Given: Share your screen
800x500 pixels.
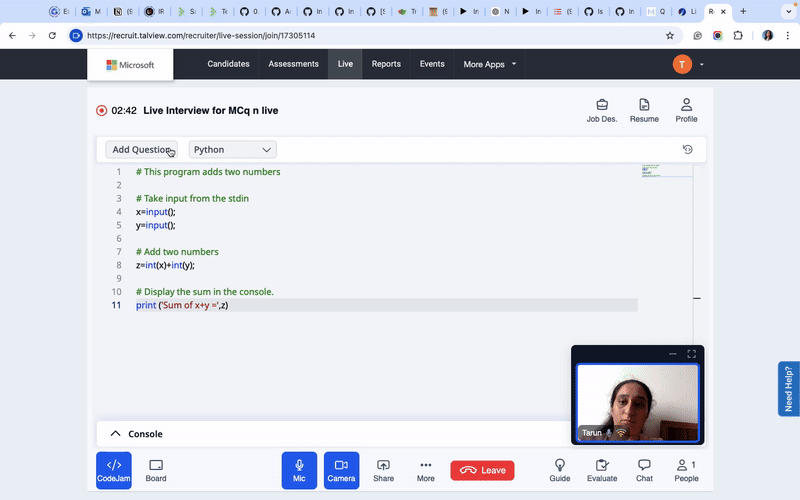Looking at the screenshot, I should pyautogui.click(x=383, y=470).
